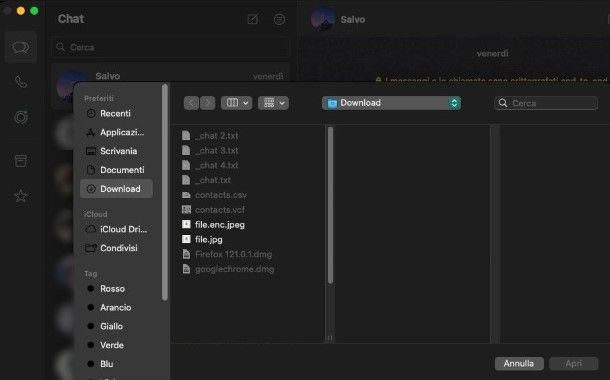Viewport: 610px width, 380px height.
Task: Click the file.enc.jpeg image thumbnail icon
Action: (x=186, y=224)
